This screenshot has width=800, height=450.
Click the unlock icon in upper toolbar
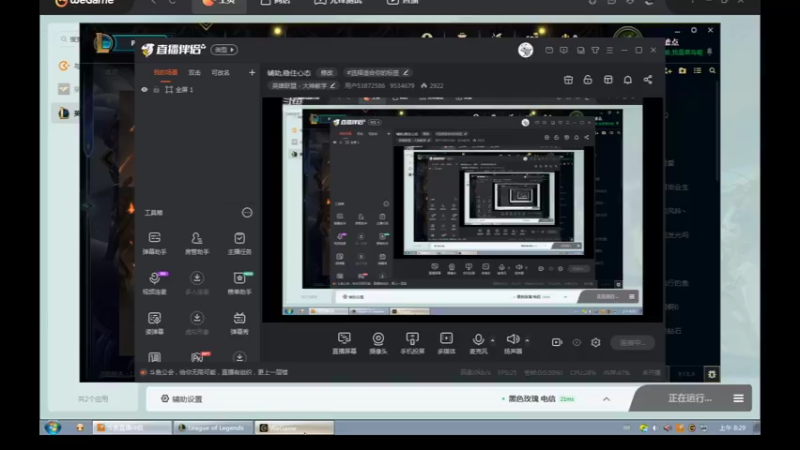[588, 80]
